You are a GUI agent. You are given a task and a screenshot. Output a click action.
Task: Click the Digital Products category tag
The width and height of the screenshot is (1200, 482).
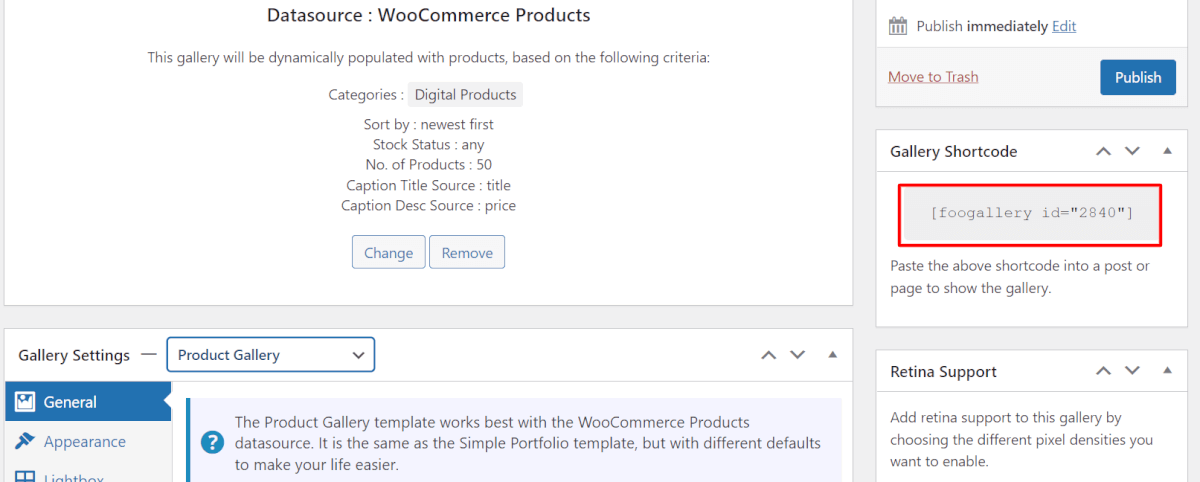(465, 95)
